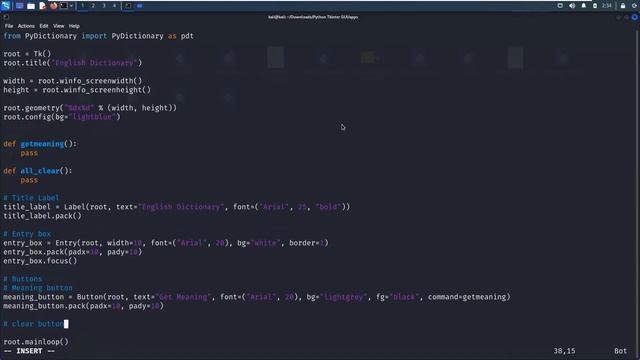640x360 pixels.
Task: Expand the terminal launcher dropdown arrow
Action: coord(71,6)
